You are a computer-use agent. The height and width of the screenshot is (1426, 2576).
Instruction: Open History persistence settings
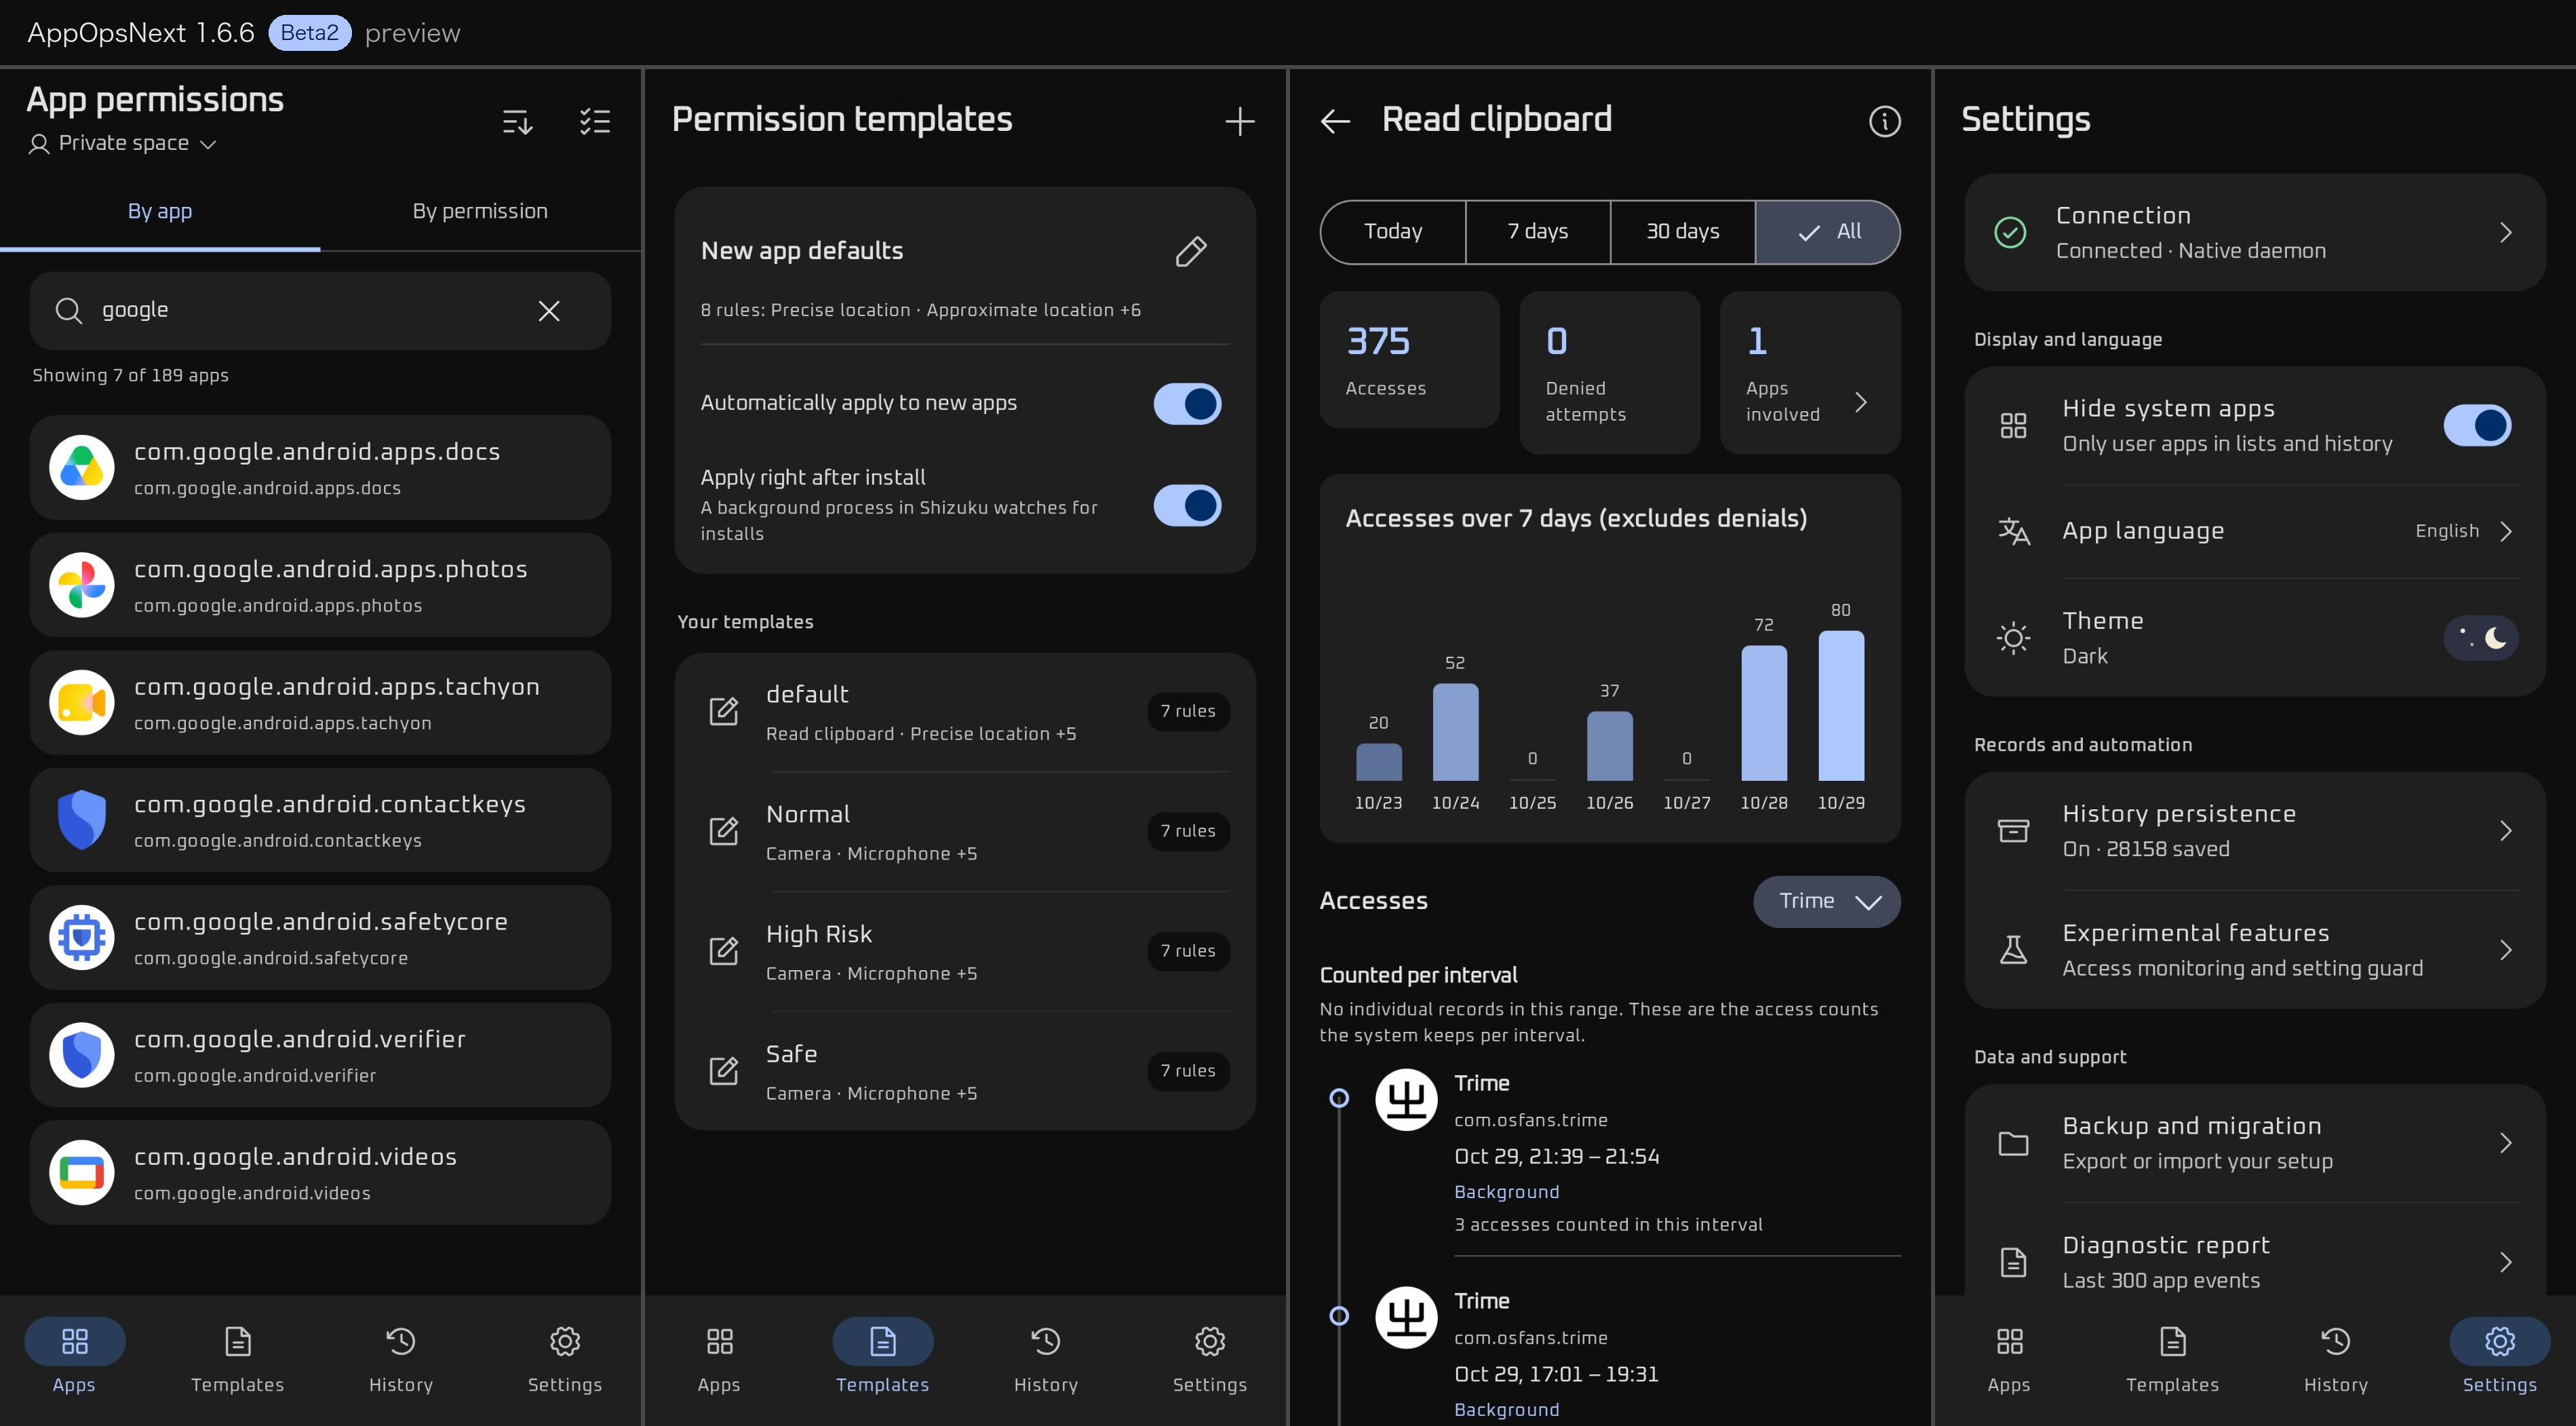coord(2255,831)
